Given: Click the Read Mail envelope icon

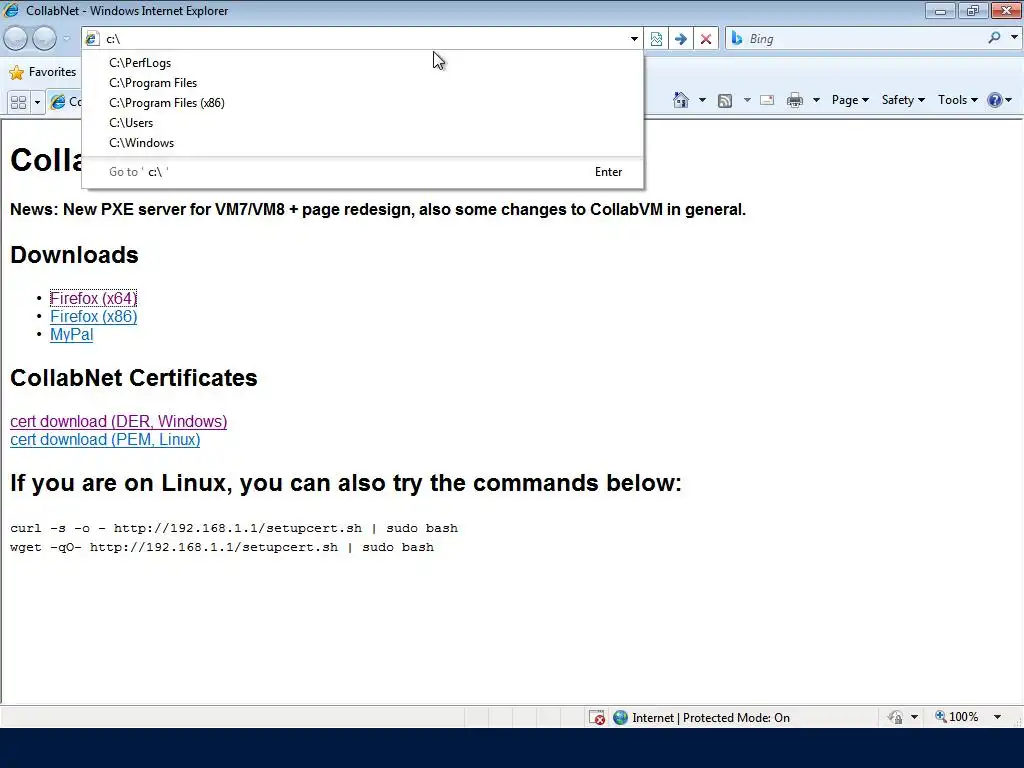Looking at the screenshot, I should (x=767, y=100).
